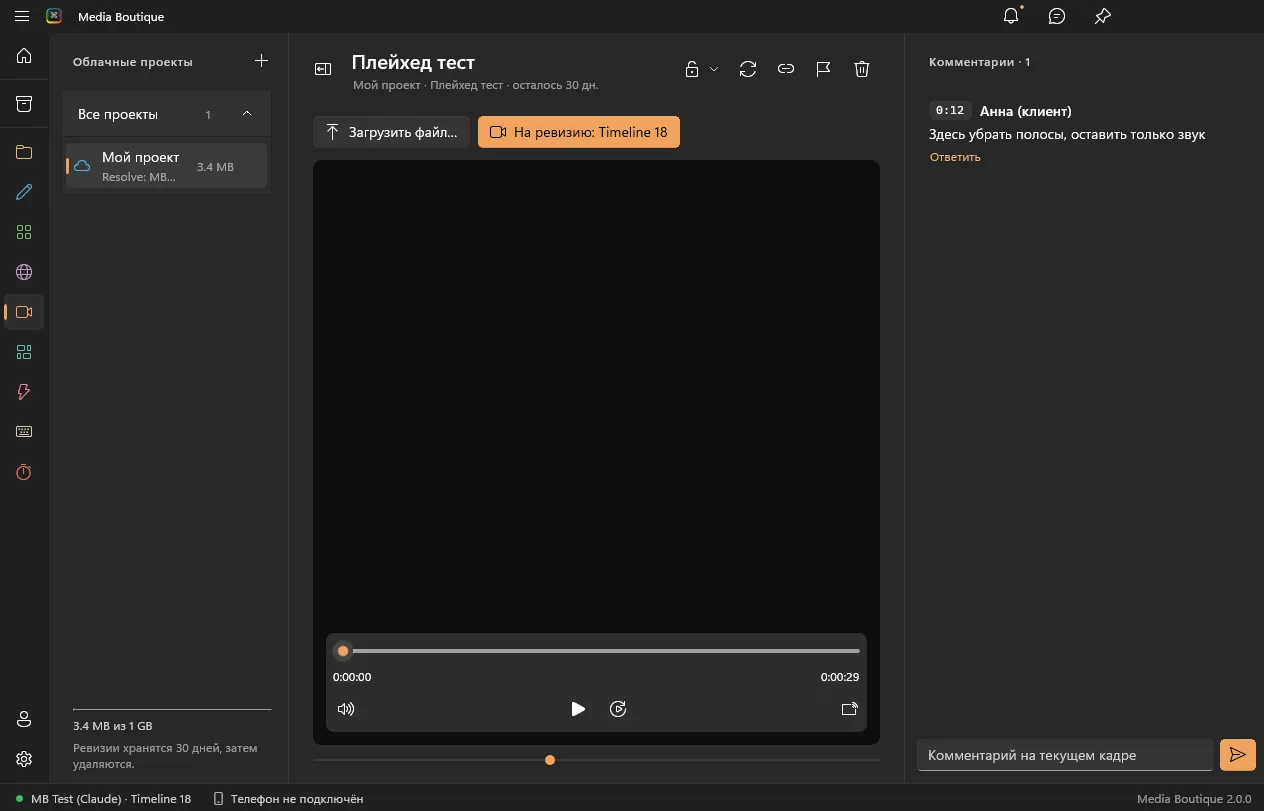
Task: Select the "Мой проект" cloud project
Action: (x=167, y=166)
